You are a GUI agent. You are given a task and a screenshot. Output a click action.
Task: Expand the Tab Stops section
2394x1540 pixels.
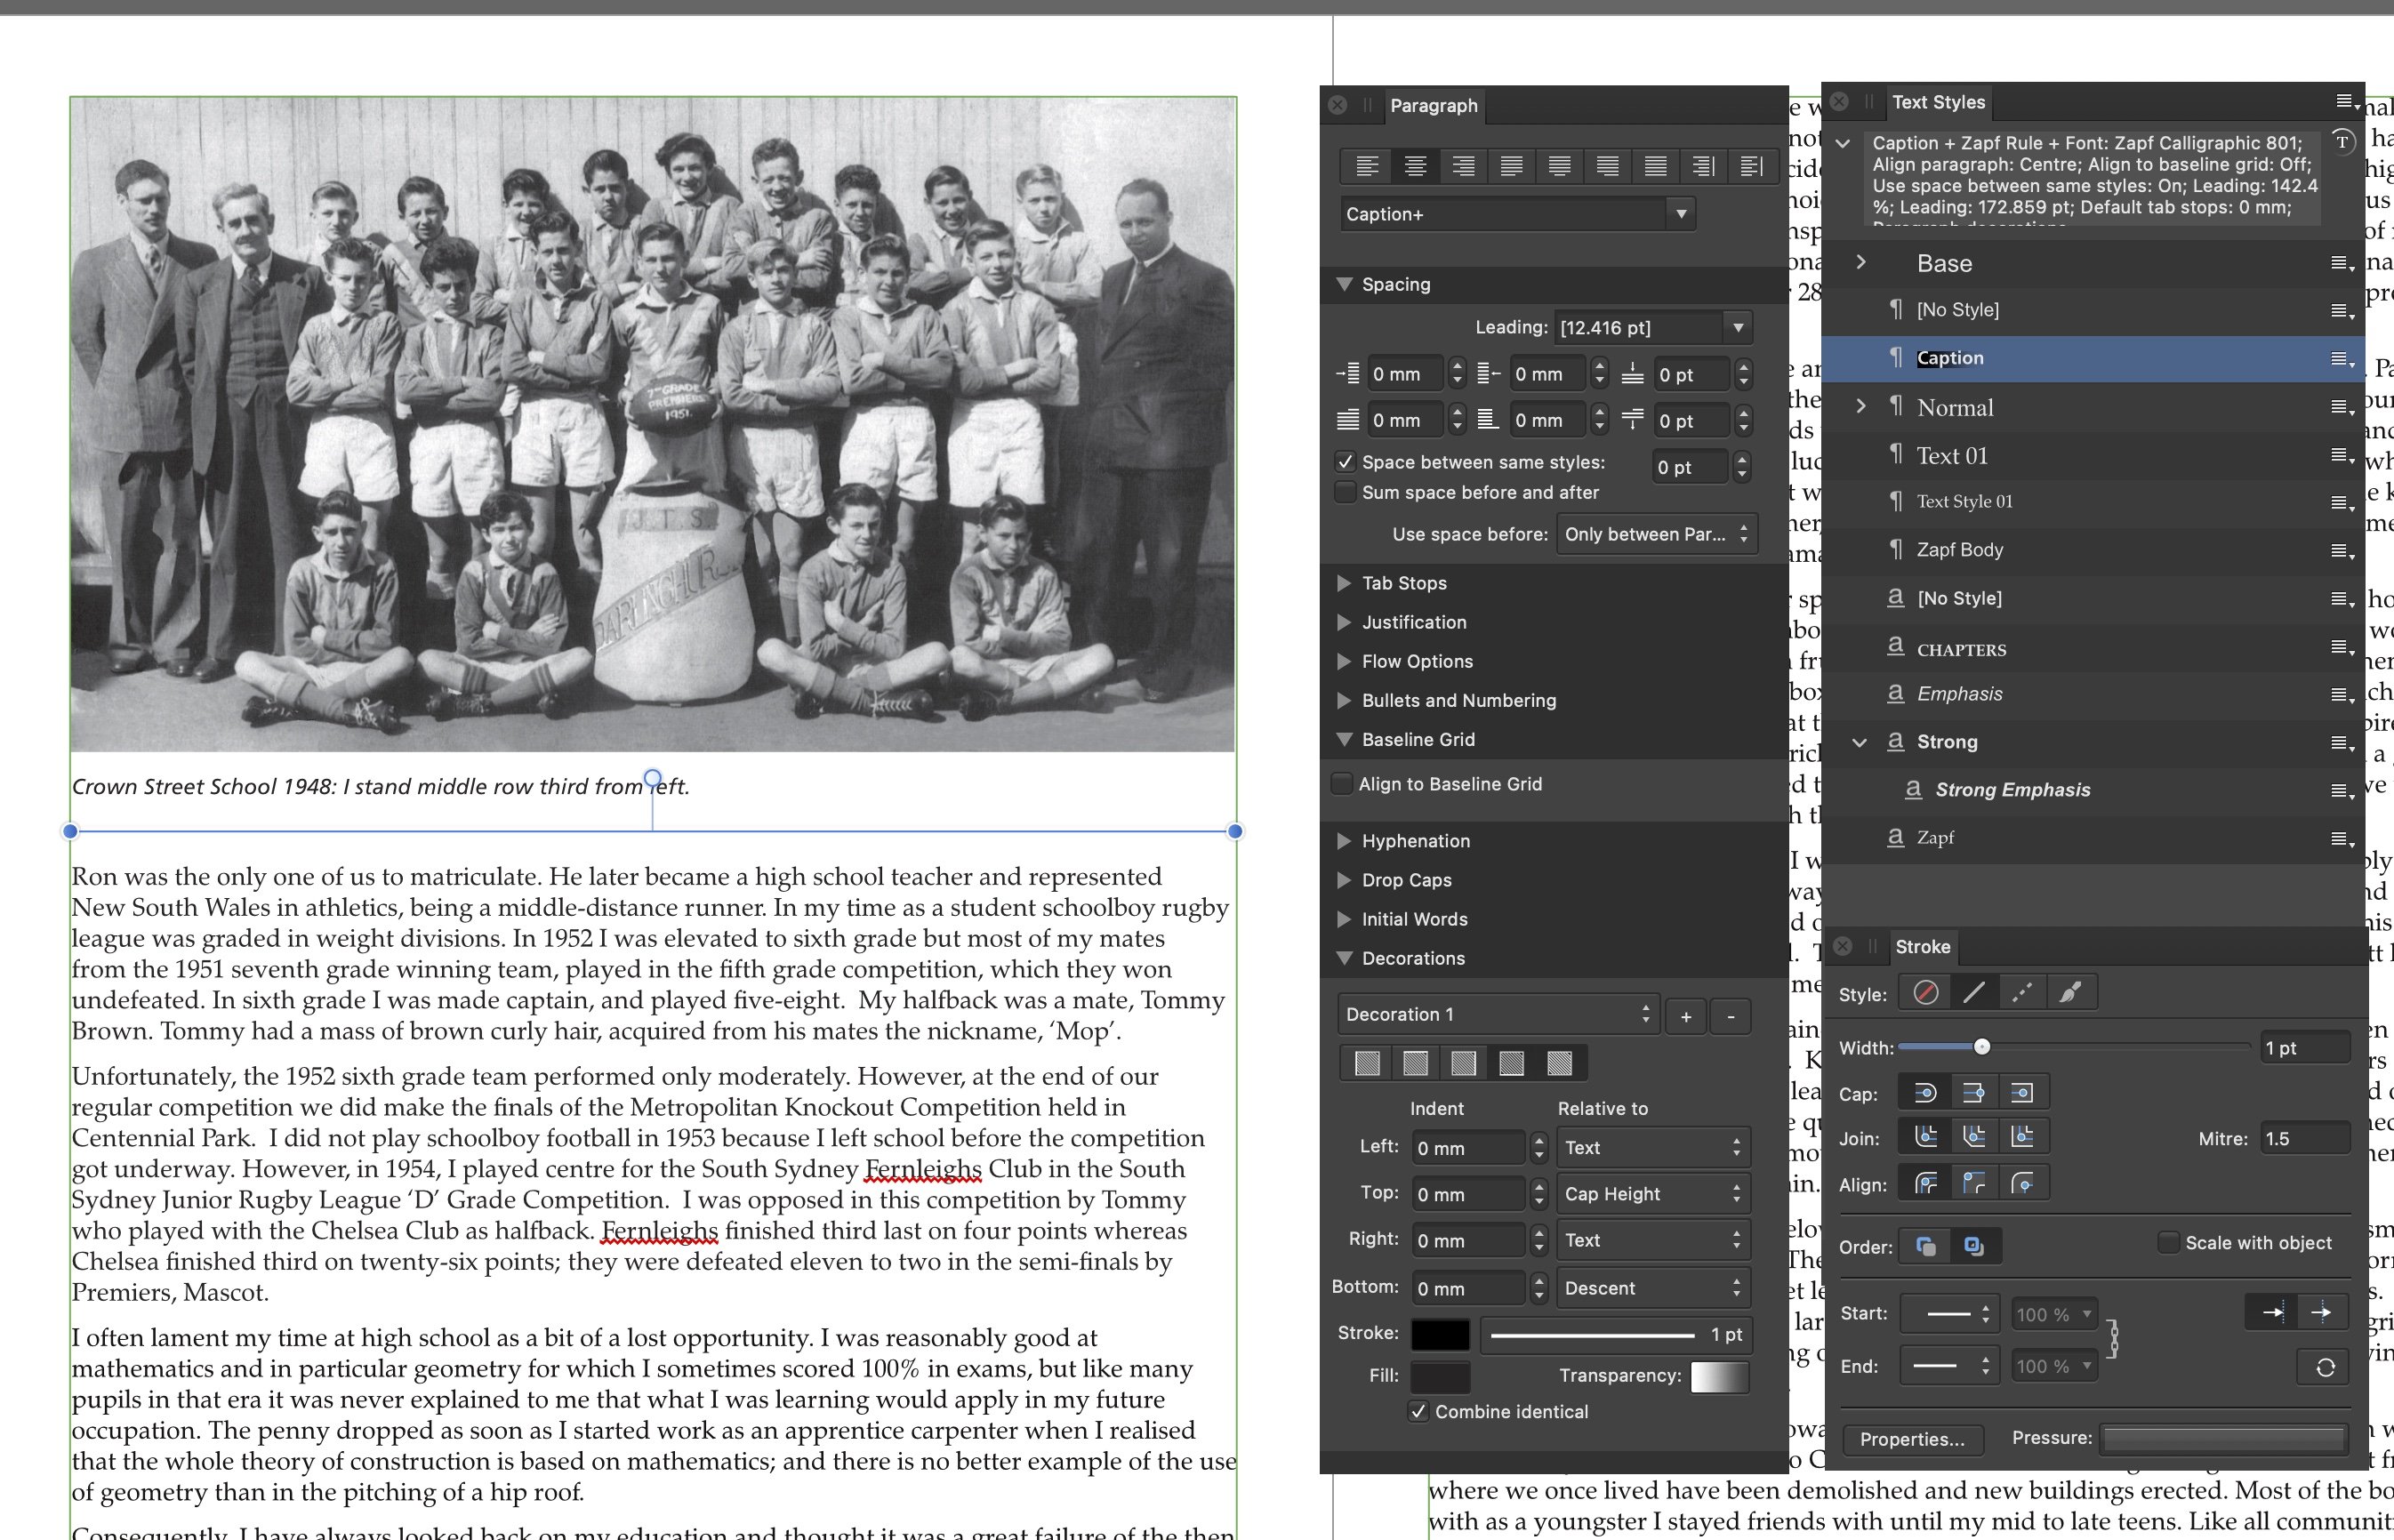point(1345,583)
